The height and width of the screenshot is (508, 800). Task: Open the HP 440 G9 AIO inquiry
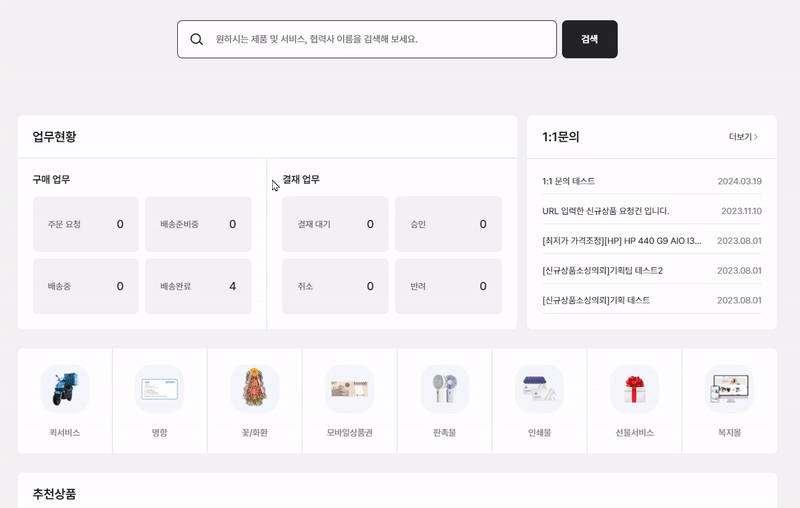point(621,241)
